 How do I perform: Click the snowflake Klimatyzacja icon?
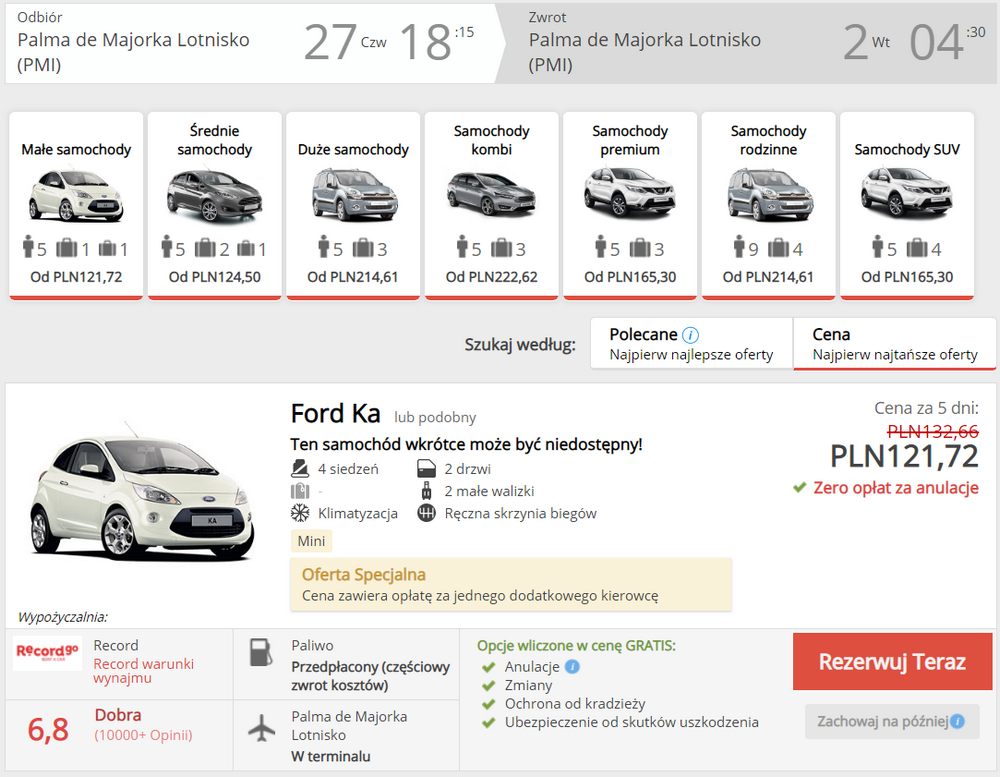(x=300, y=513)
